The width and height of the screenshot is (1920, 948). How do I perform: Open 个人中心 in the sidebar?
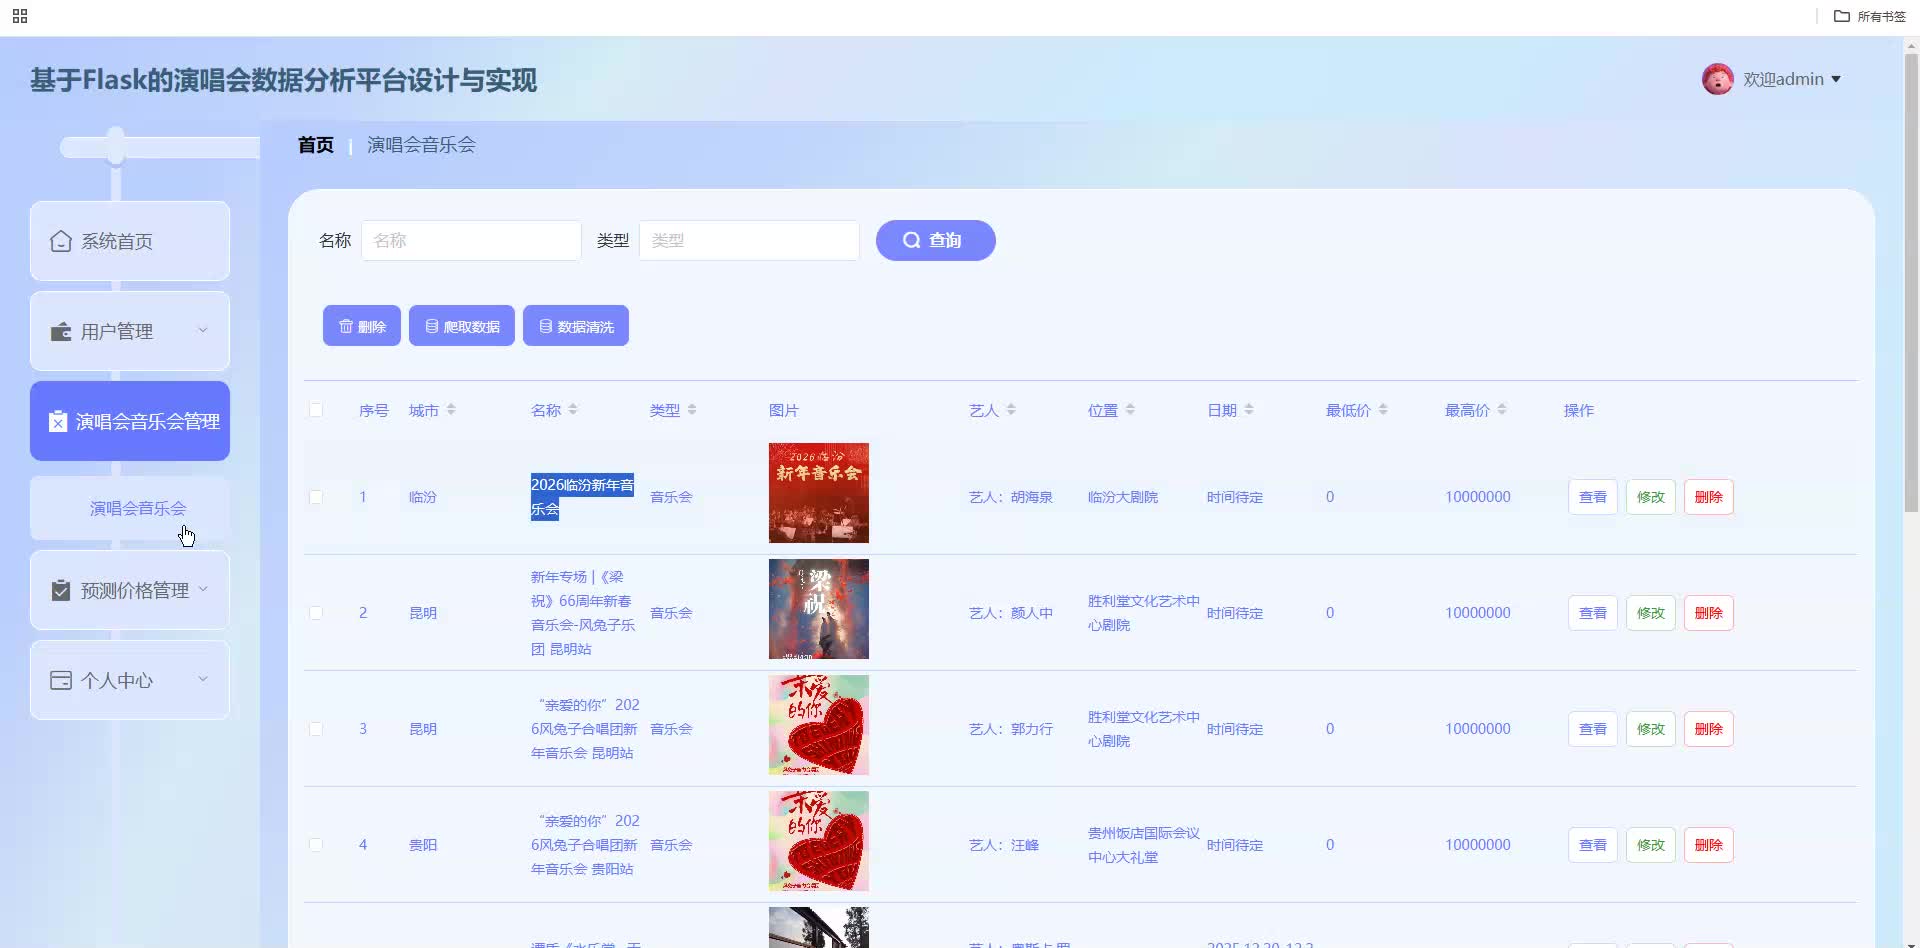coord(130,680)
